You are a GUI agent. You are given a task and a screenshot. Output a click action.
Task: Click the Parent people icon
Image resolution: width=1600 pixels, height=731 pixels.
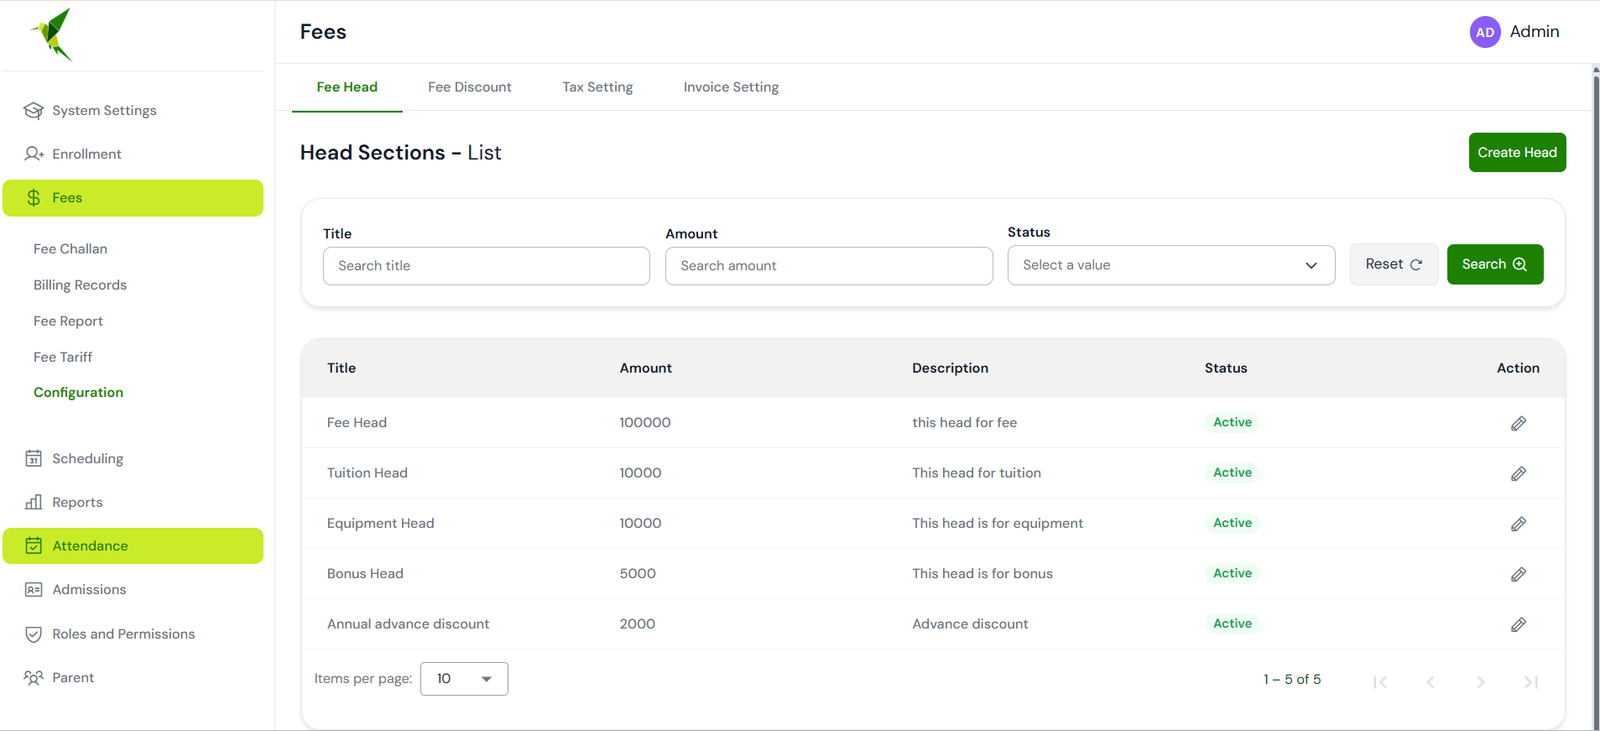point(34,678)
